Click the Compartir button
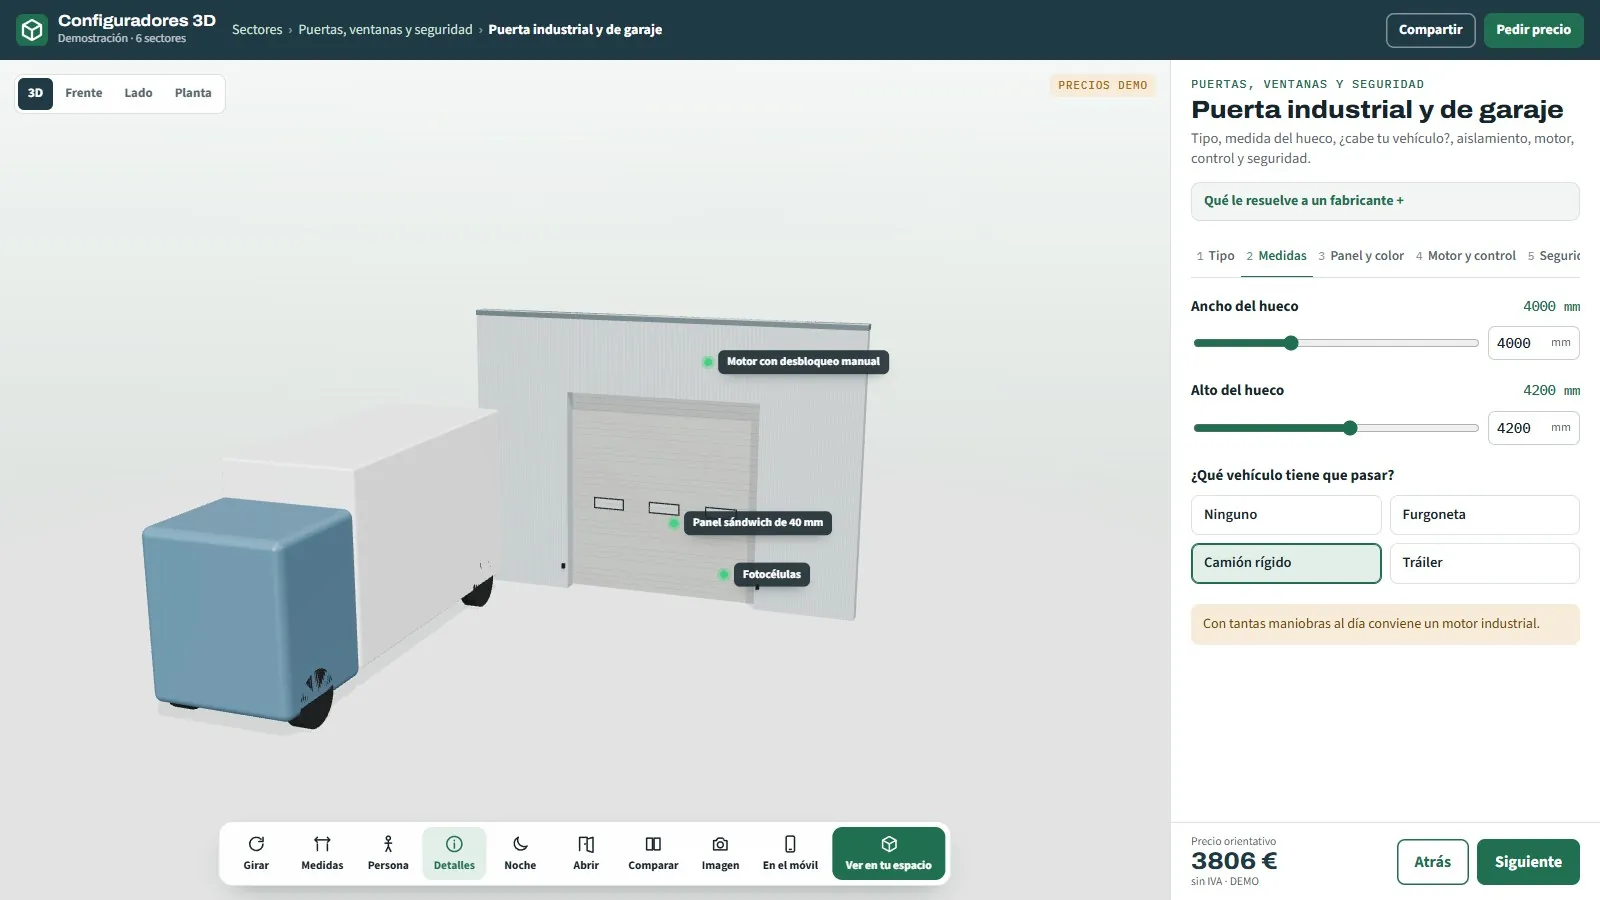This screenshot has height=900, width=1600. point(1430,30)
